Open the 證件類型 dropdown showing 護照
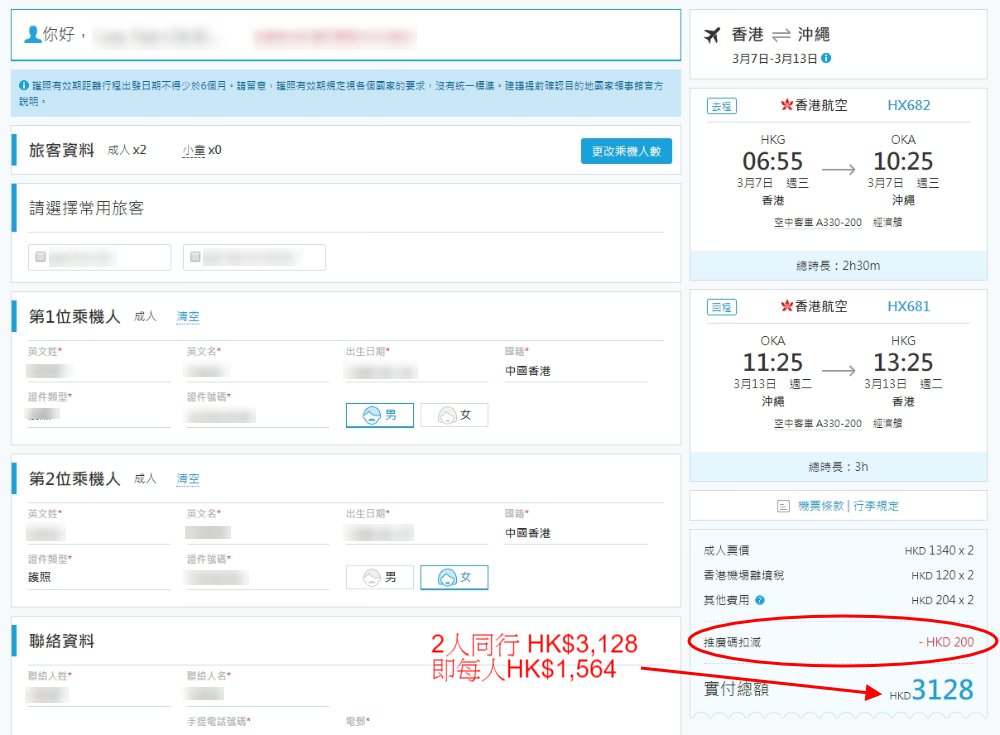 pyautogui.click(x=98, y=577)
